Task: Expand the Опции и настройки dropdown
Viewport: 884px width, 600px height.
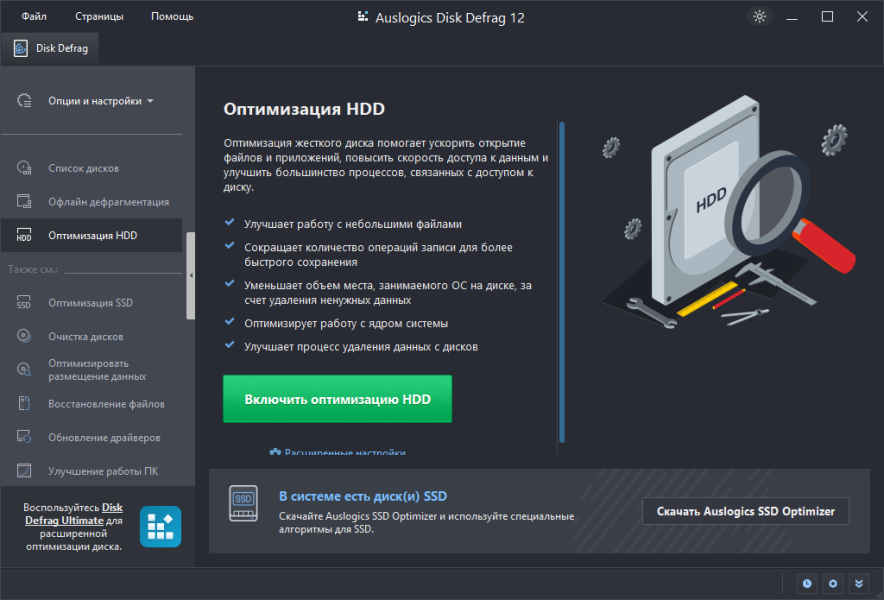Action: [100, 101]
